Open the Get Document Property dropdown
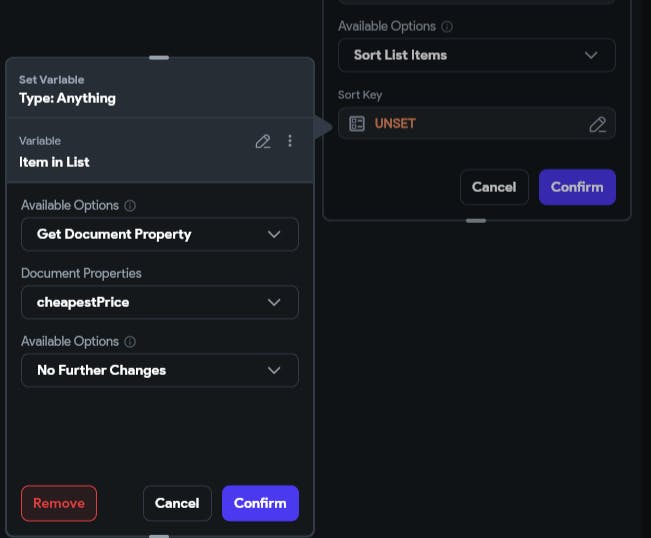651x538 pixels. point(160,235)
